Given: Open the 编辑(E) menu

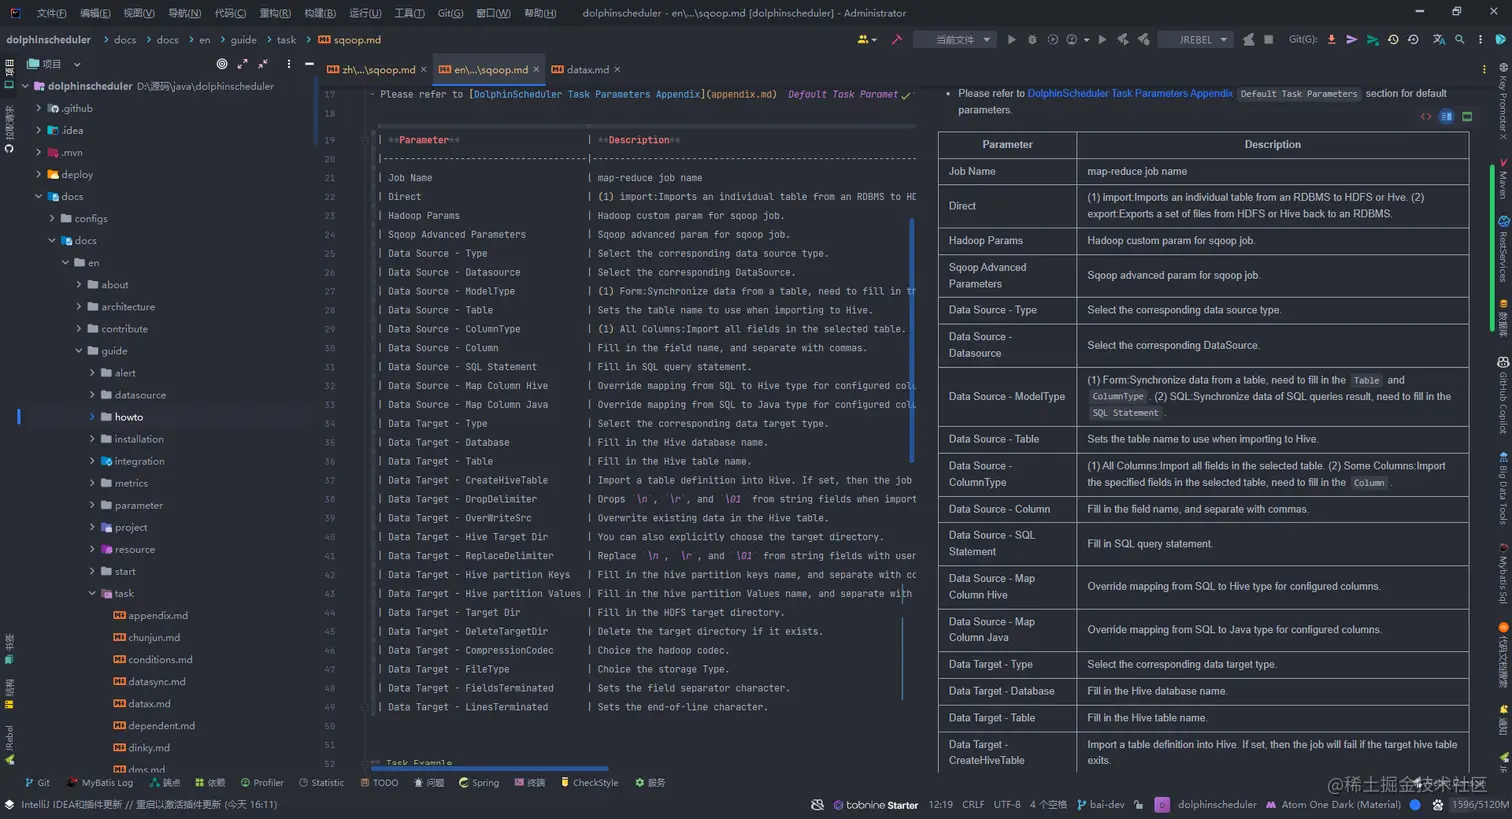Looking at the screenshot, I should [95, 13].
